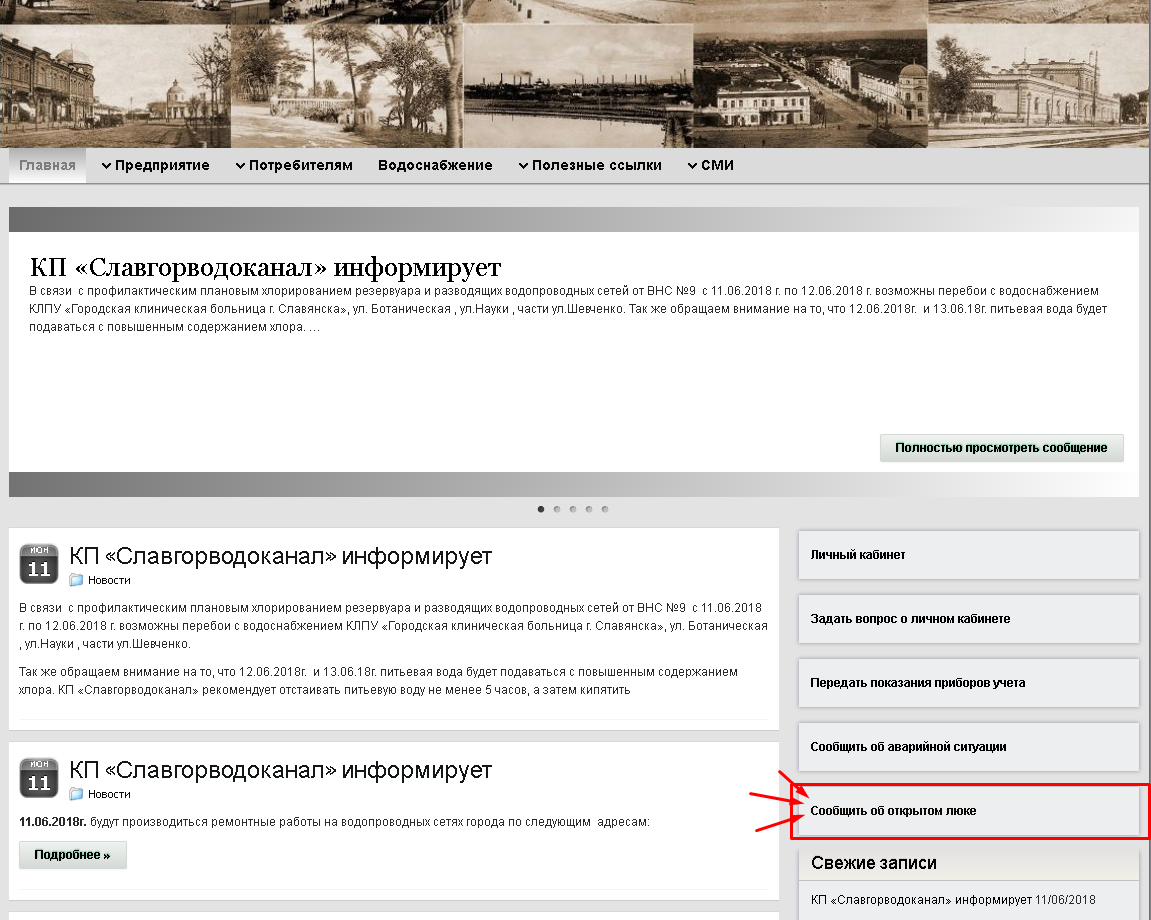
Task: Click Сообщить об открытом люке
Action: 968,811
